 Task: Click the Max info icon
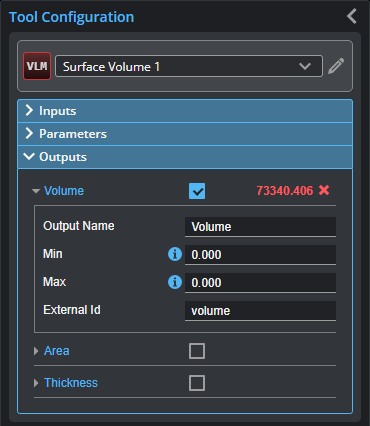[175, 282]
